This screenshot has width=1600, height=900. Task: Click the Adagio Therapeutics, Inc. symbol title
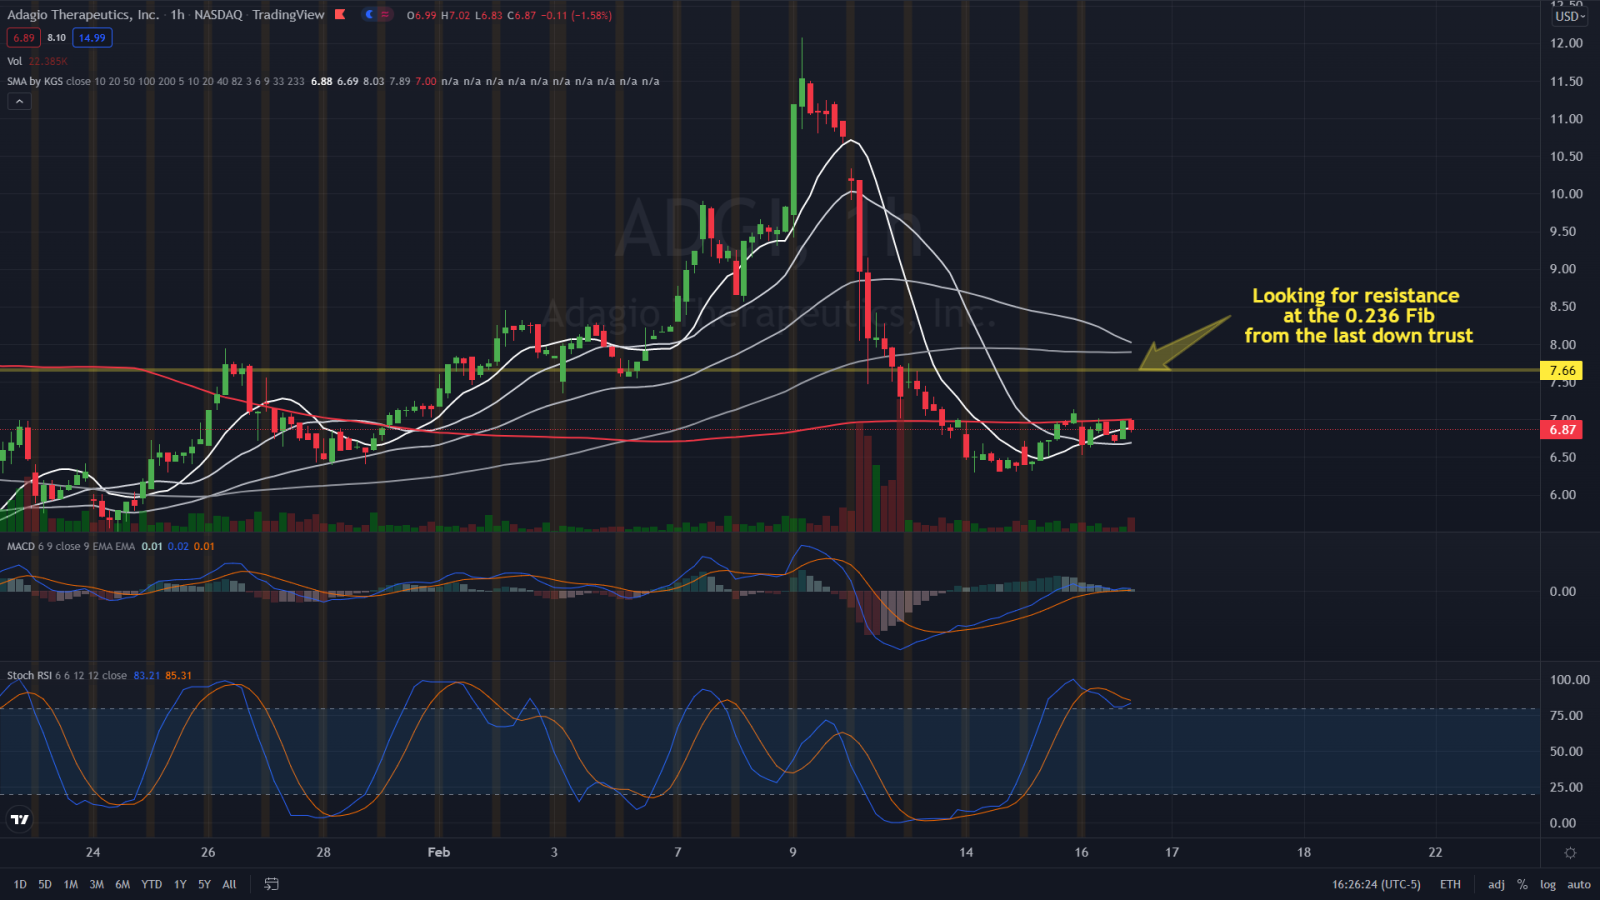(83, 15)
